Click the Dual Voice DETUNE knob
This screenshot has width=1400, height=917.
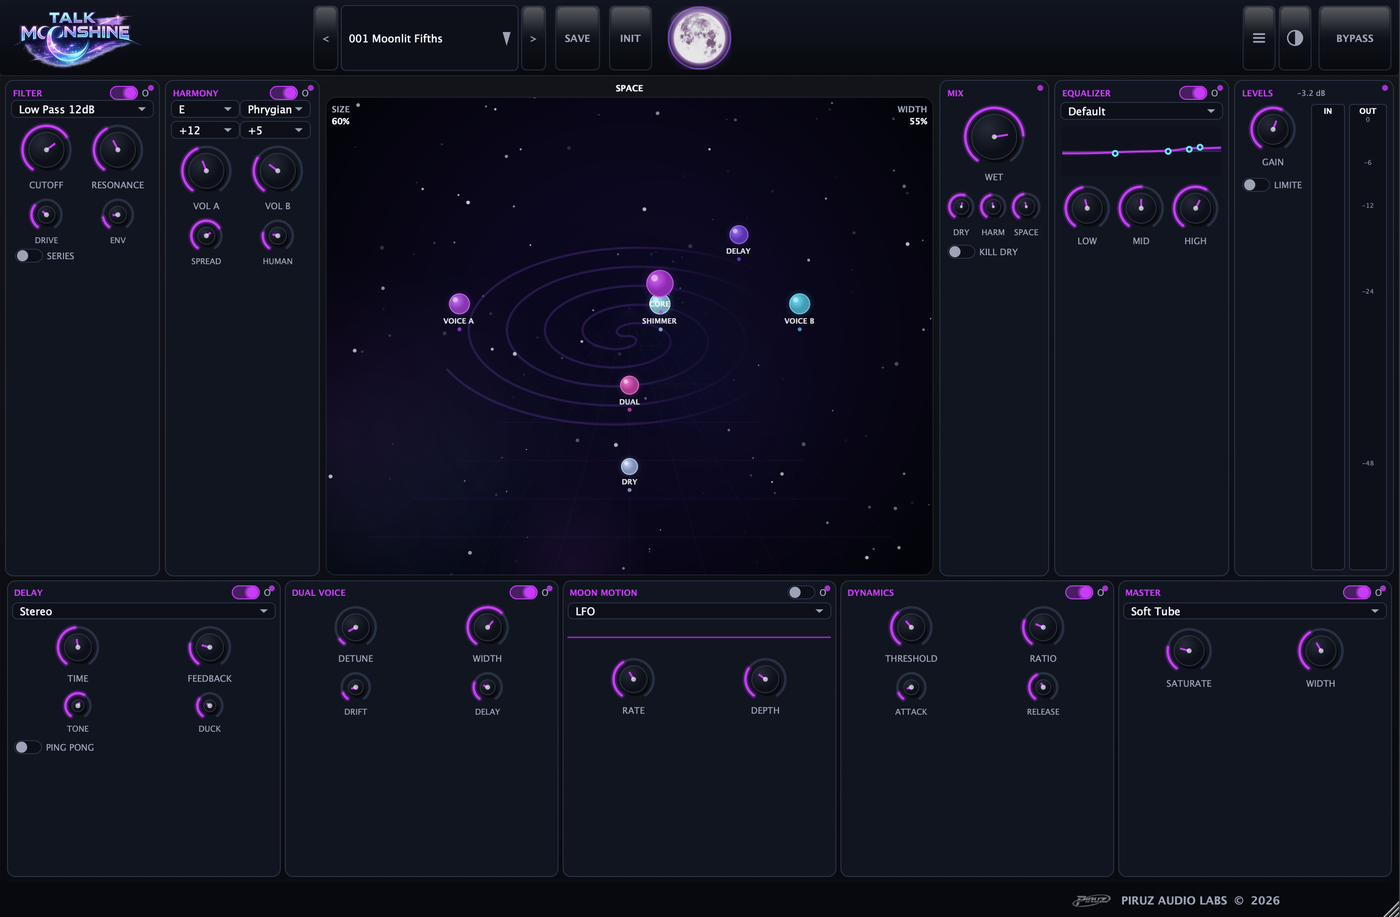coord(355,628)
